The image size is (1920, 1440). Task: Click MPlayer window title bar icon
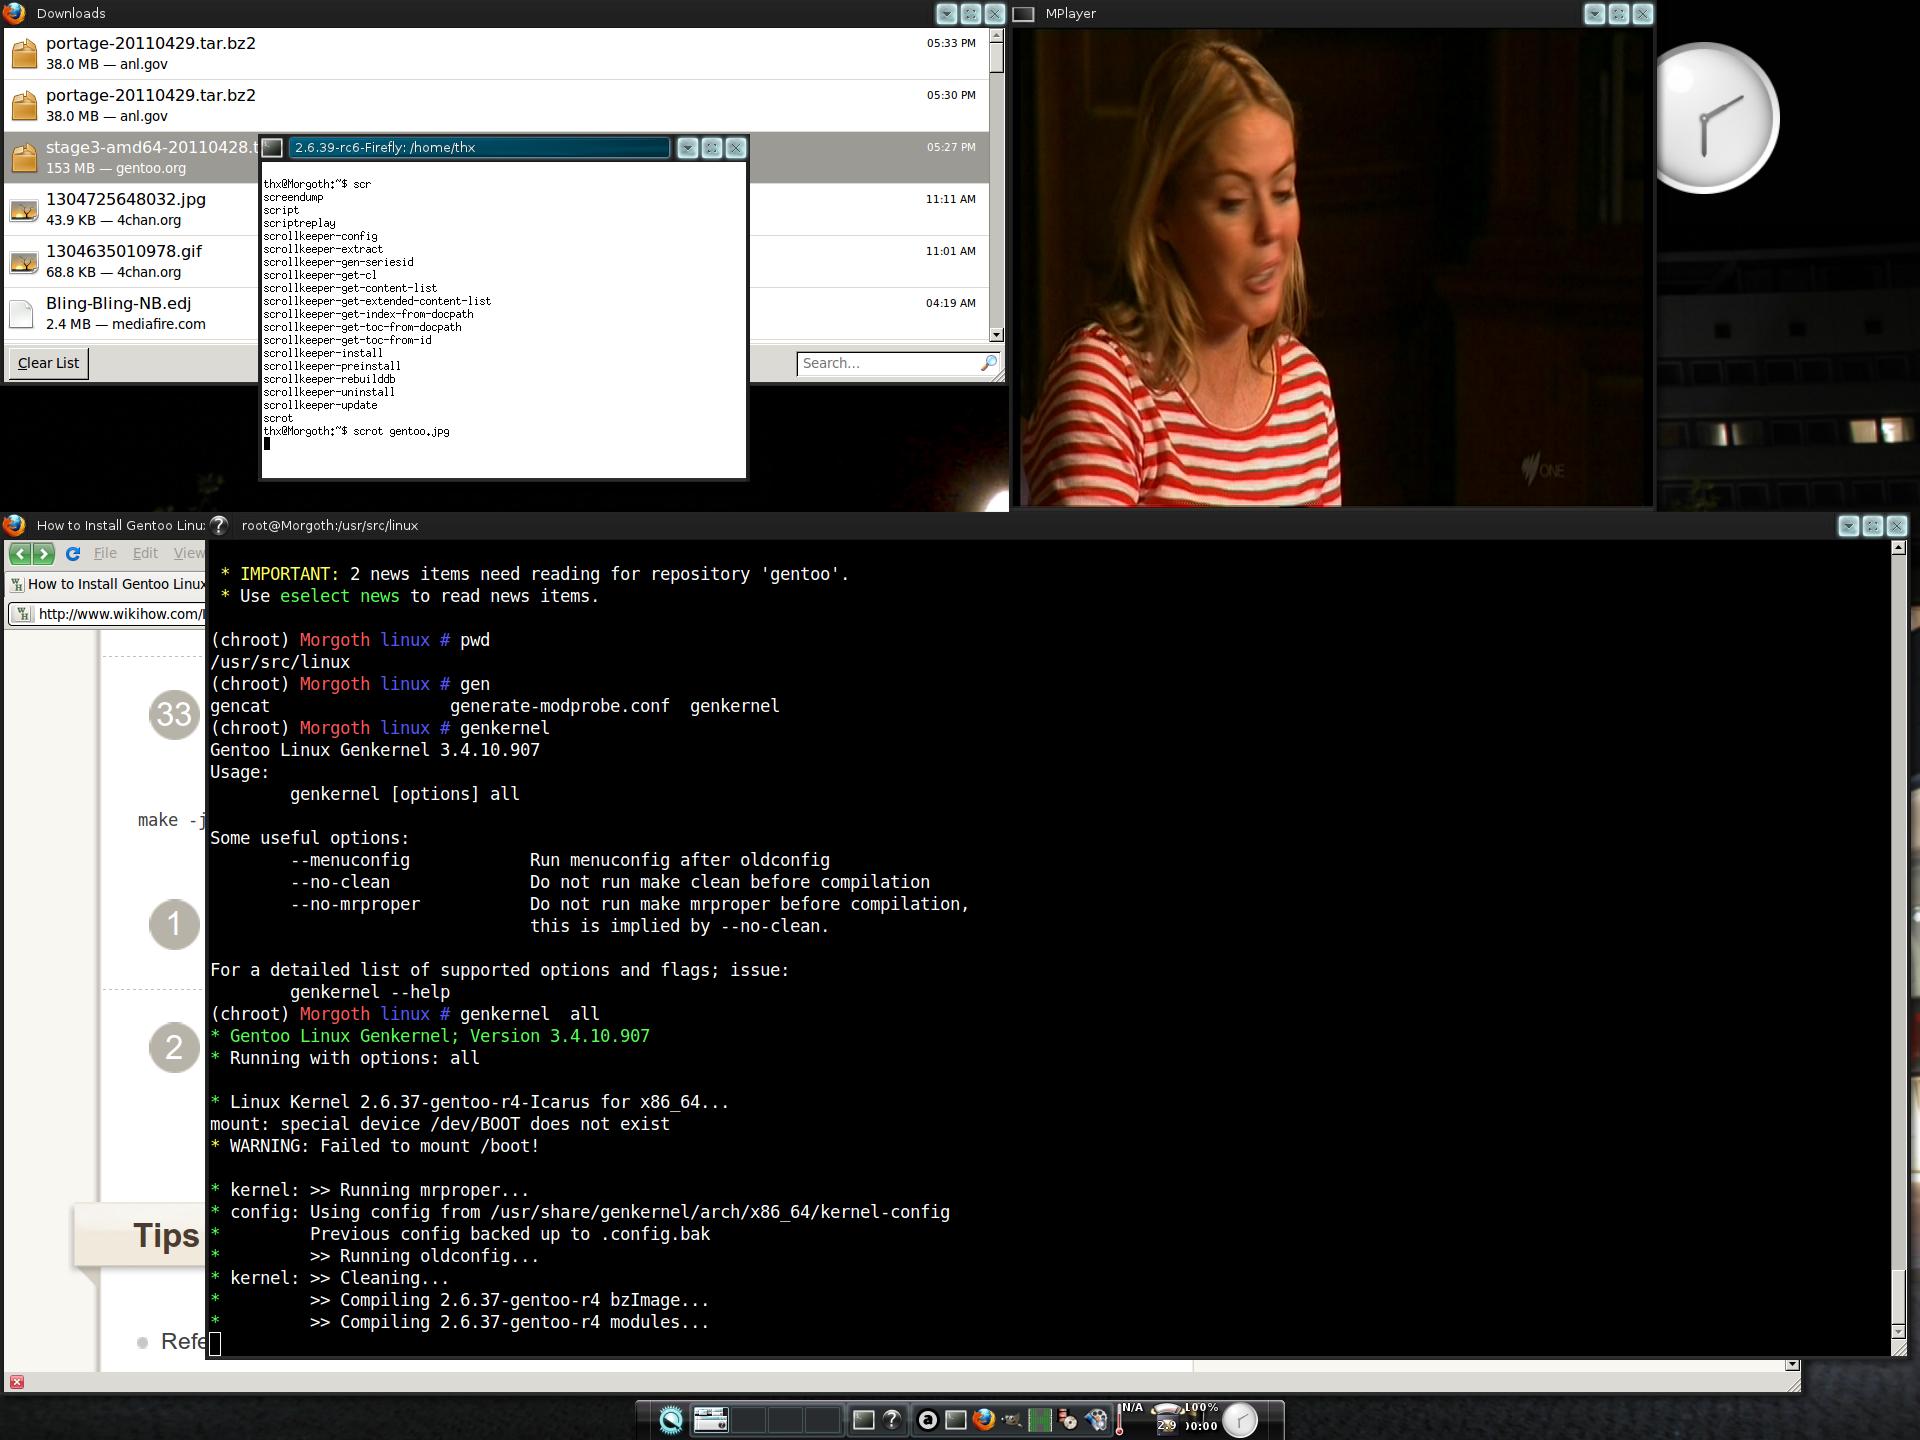1023,14
